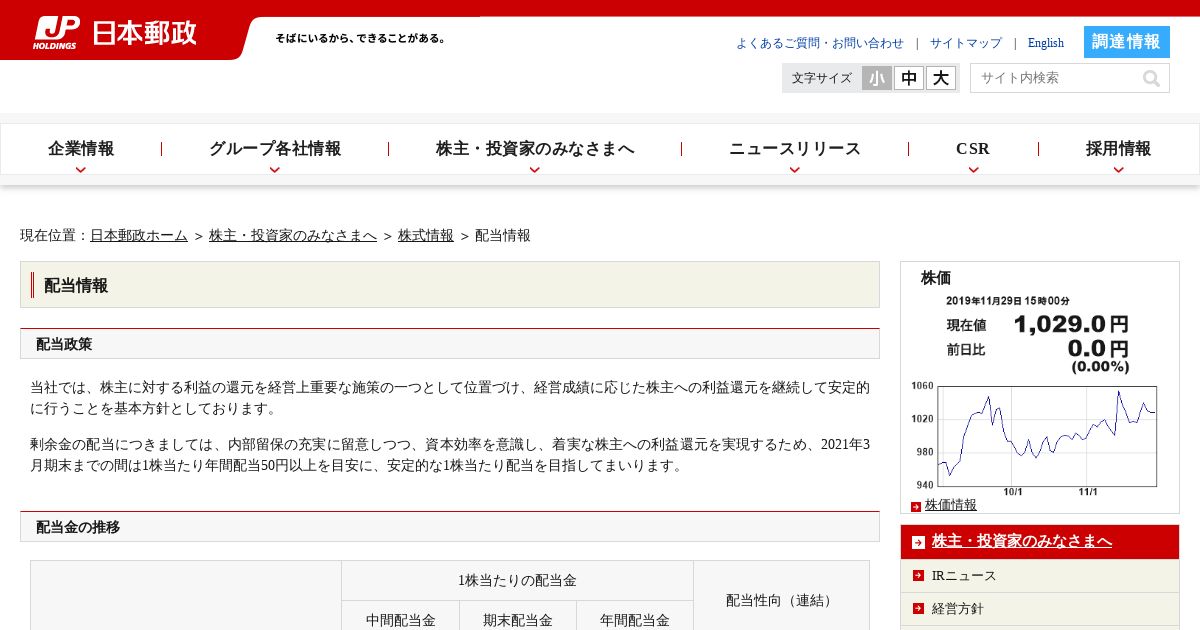The width and height of the screenshot is (1200, 630).
Task: Go to 株式情報 breadcrumb link
Action: (426, 235)
